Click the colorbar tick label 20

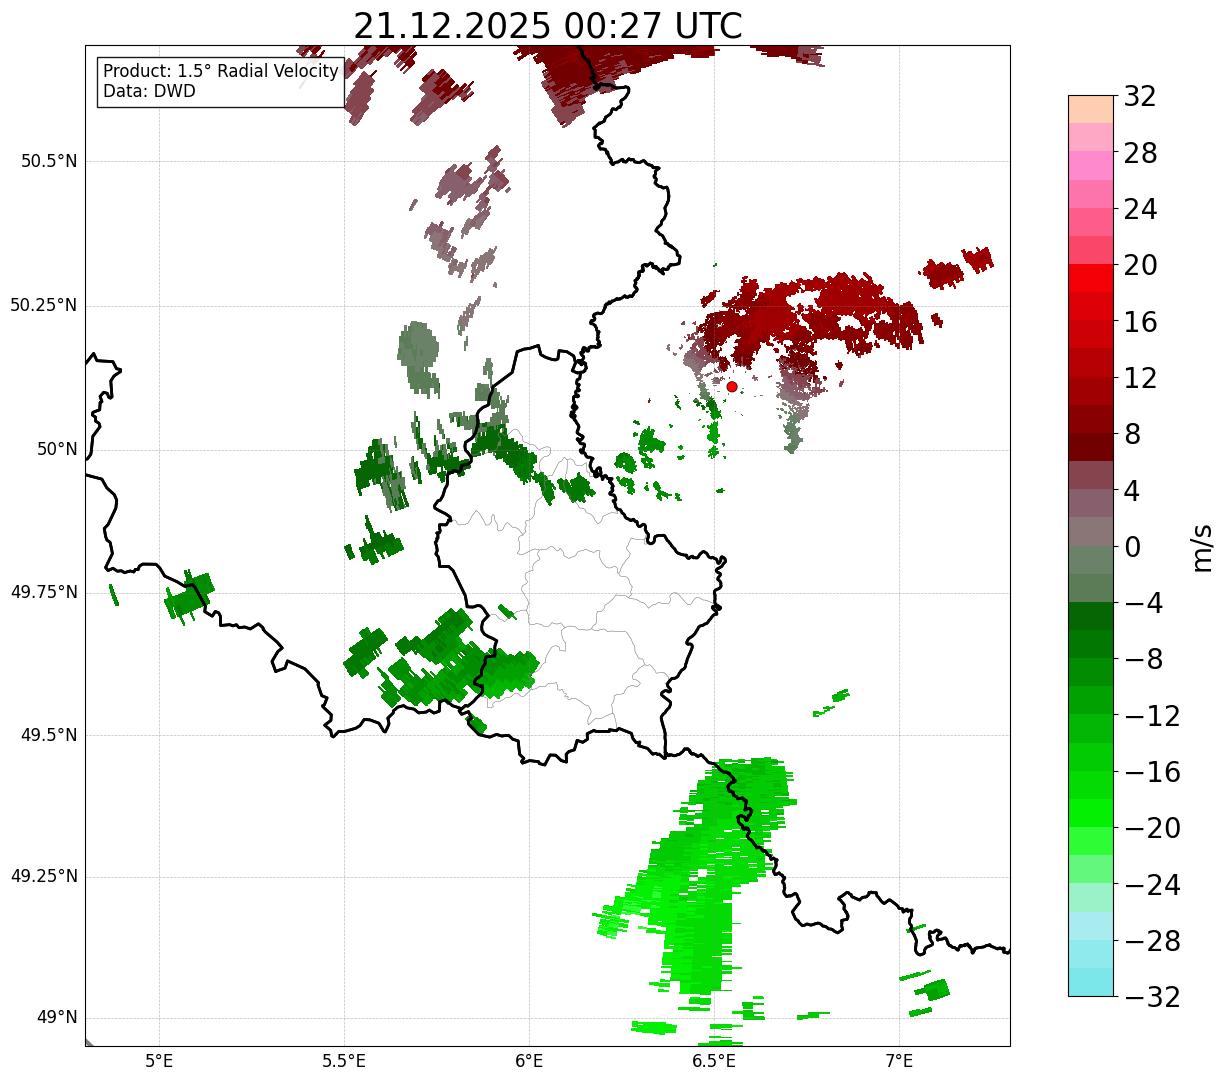click(x=1140, y=266)
